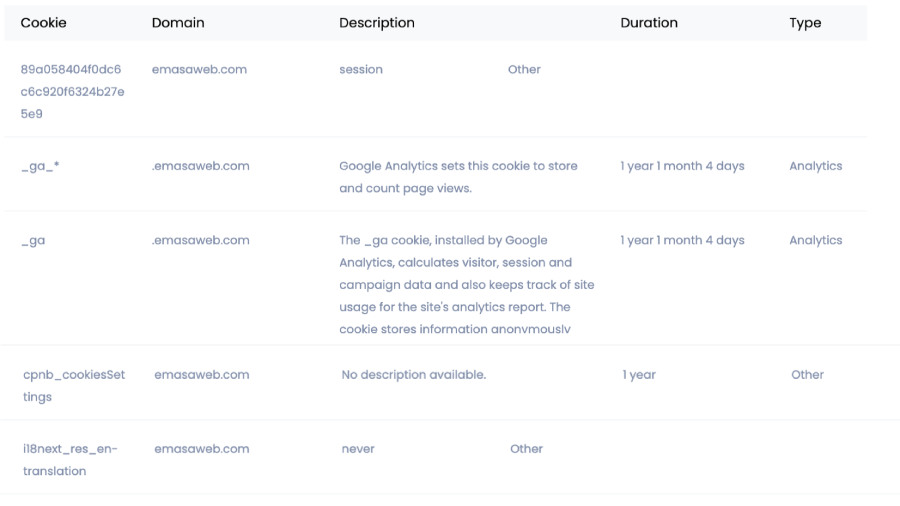Select the cpnb_cookiesSettings cookie name
Image resolution: width=900 pixels, height=506 pixels.
pyautogui.click(x=74, y=385)
